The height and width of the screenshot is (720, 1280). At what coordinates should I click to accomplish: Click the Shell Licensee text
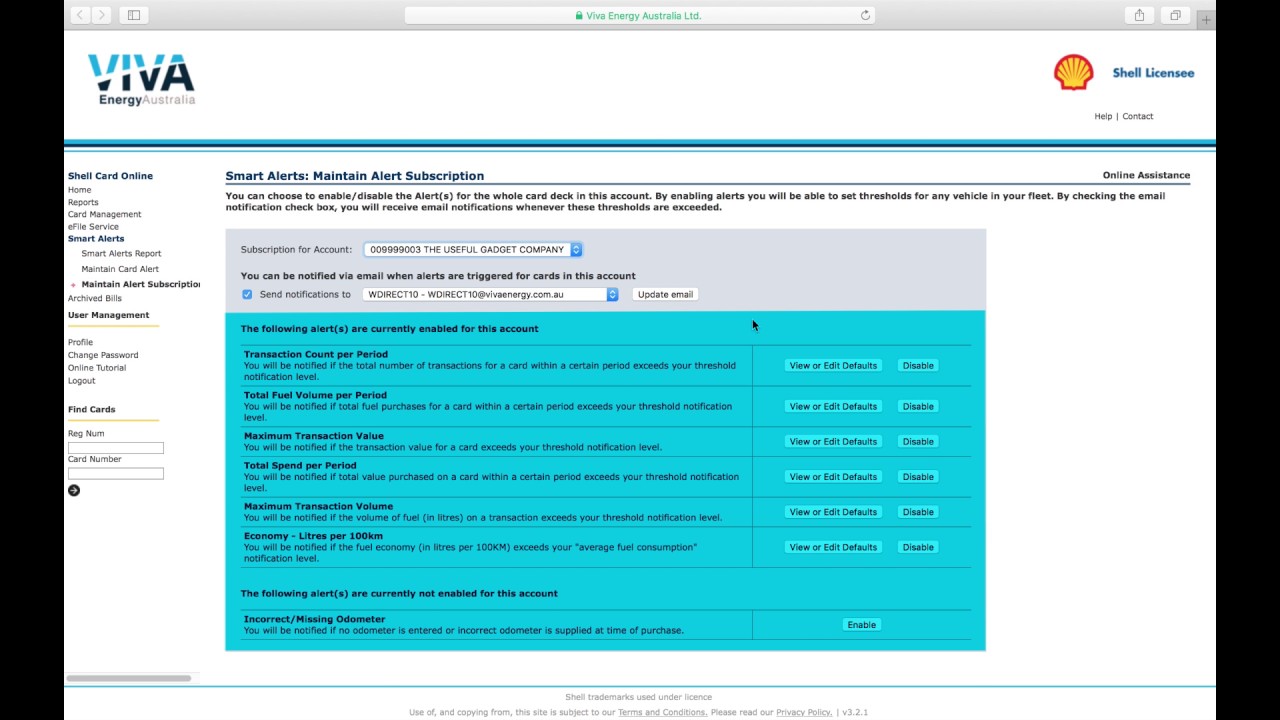tap(1153, 73)
